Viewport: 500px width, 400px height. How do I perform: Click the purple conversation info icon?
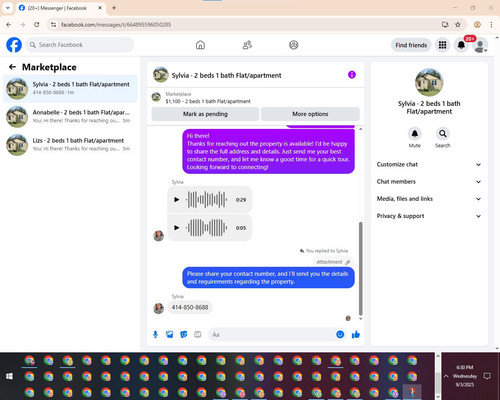coord(352,75)
